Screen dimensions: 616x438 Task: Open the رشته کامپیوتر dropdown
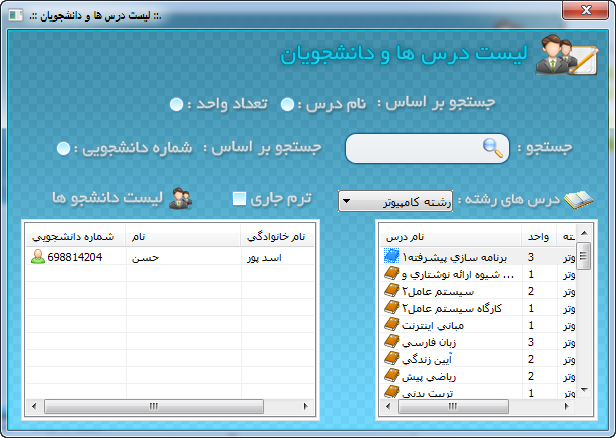pyautogui.click(x=395, y=201)
